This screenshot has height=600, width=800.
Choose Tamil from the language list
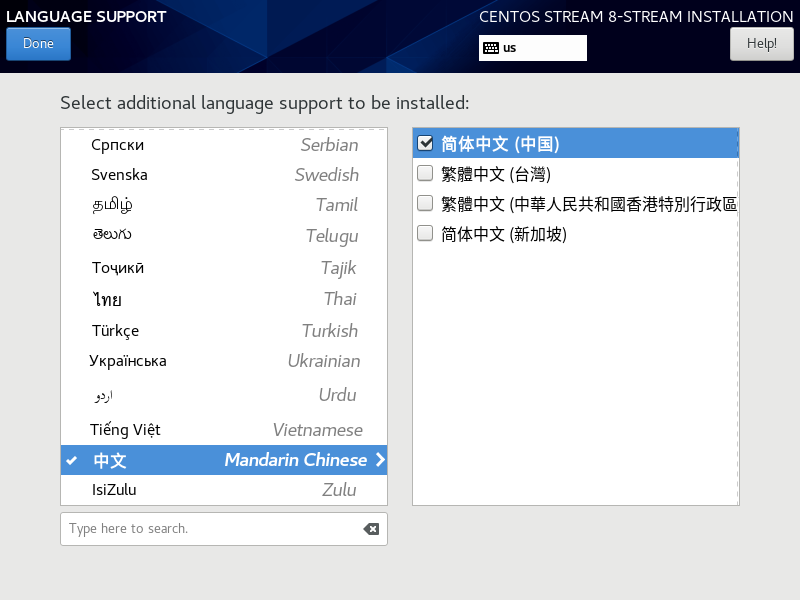pos(224,205)
